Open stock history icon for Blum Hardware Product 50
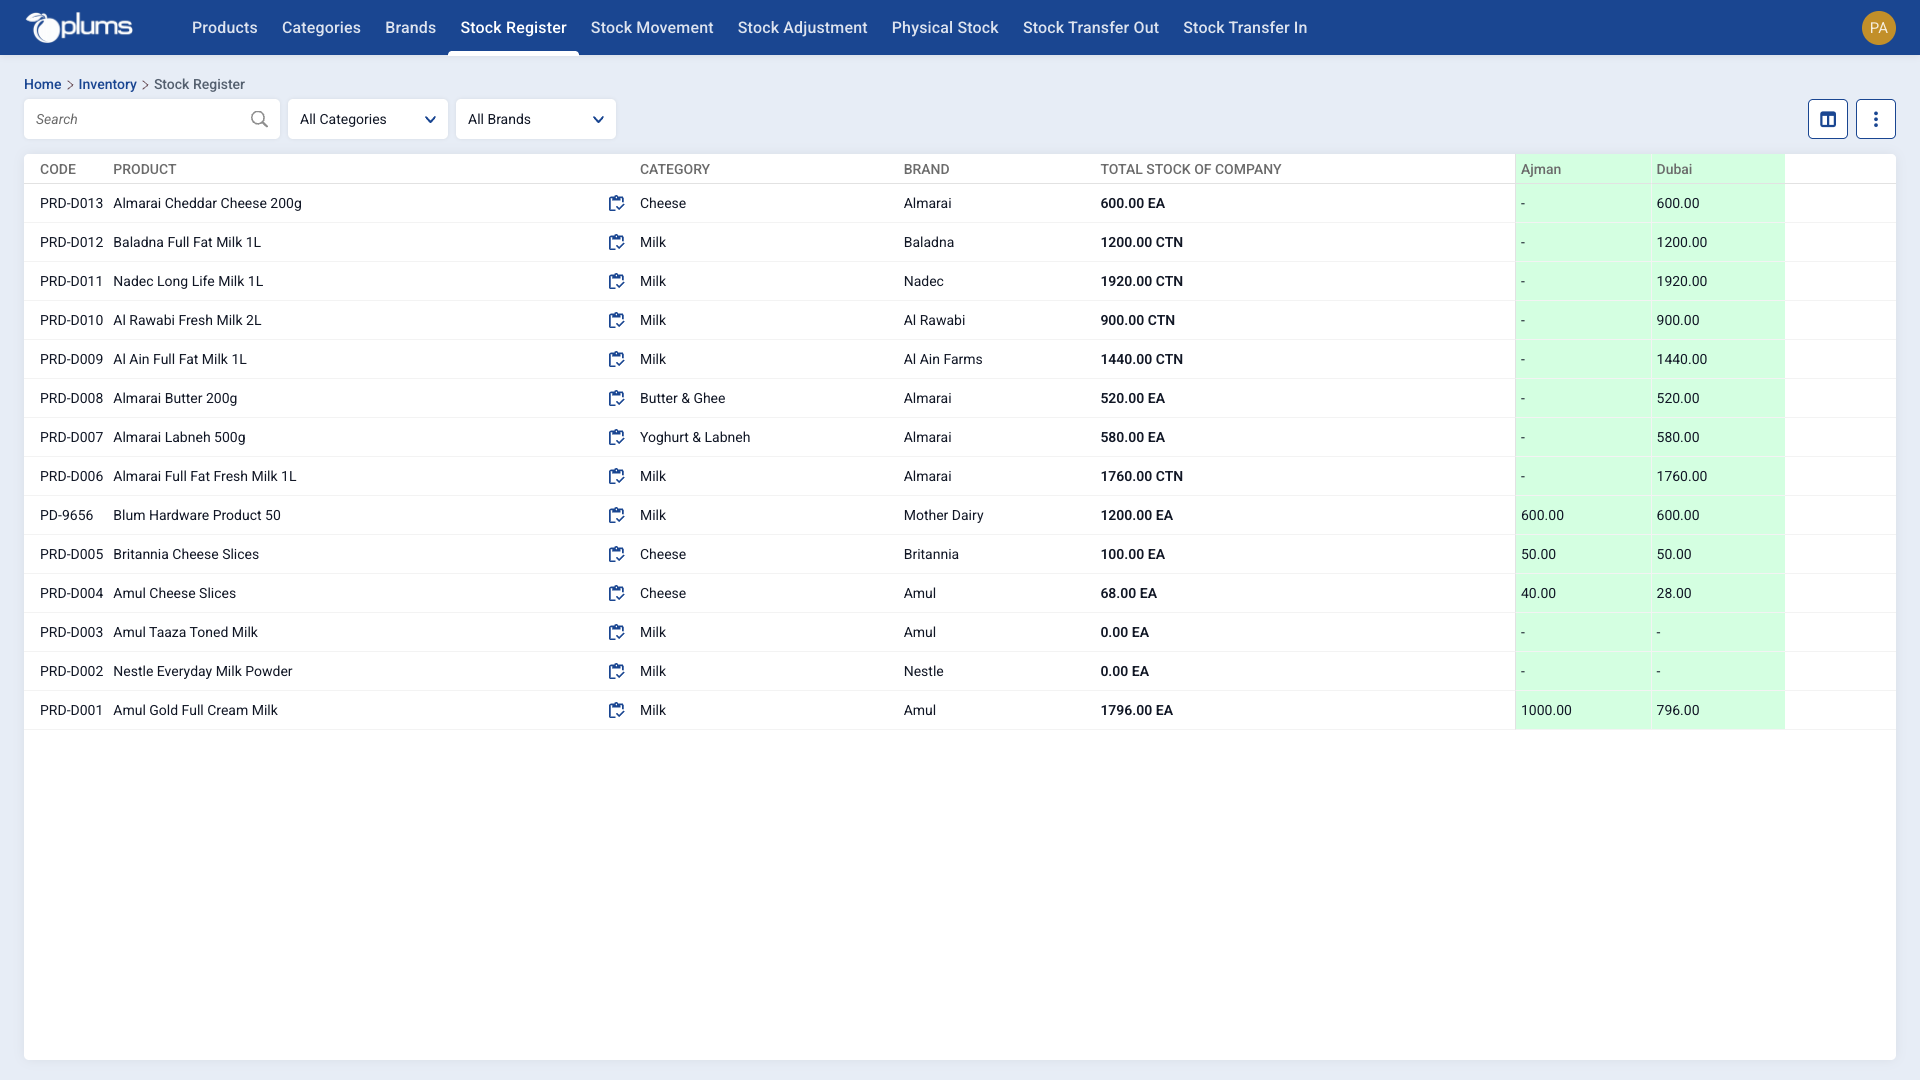Viewport: 1920px width, 1080px height. tap(616, 515)
